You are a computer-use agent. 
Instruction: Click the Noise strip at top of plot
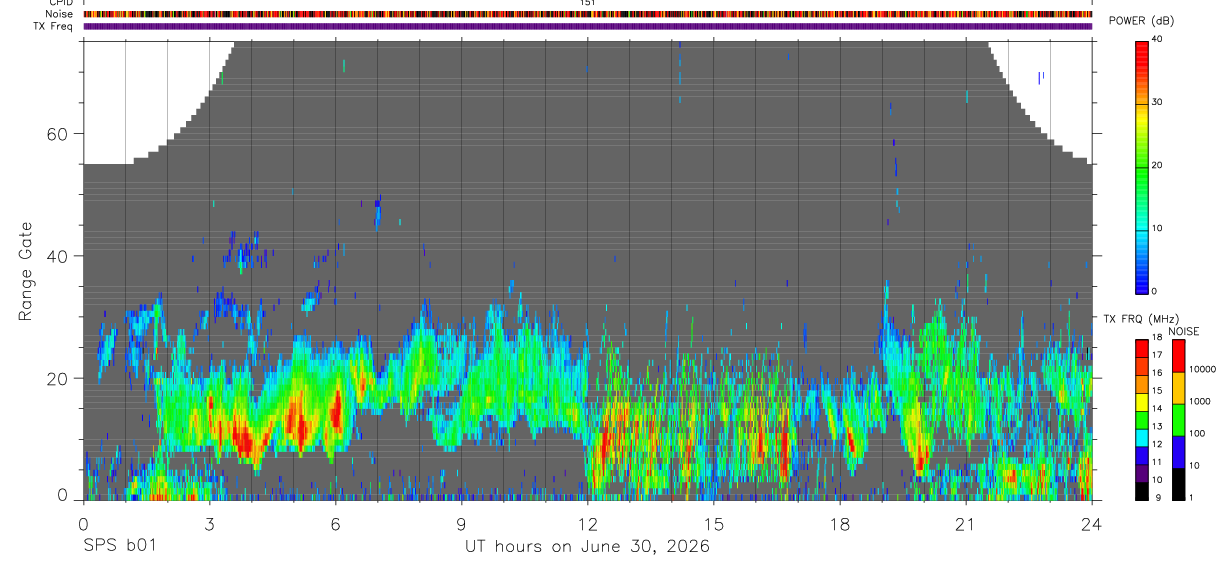pos(588,14)
